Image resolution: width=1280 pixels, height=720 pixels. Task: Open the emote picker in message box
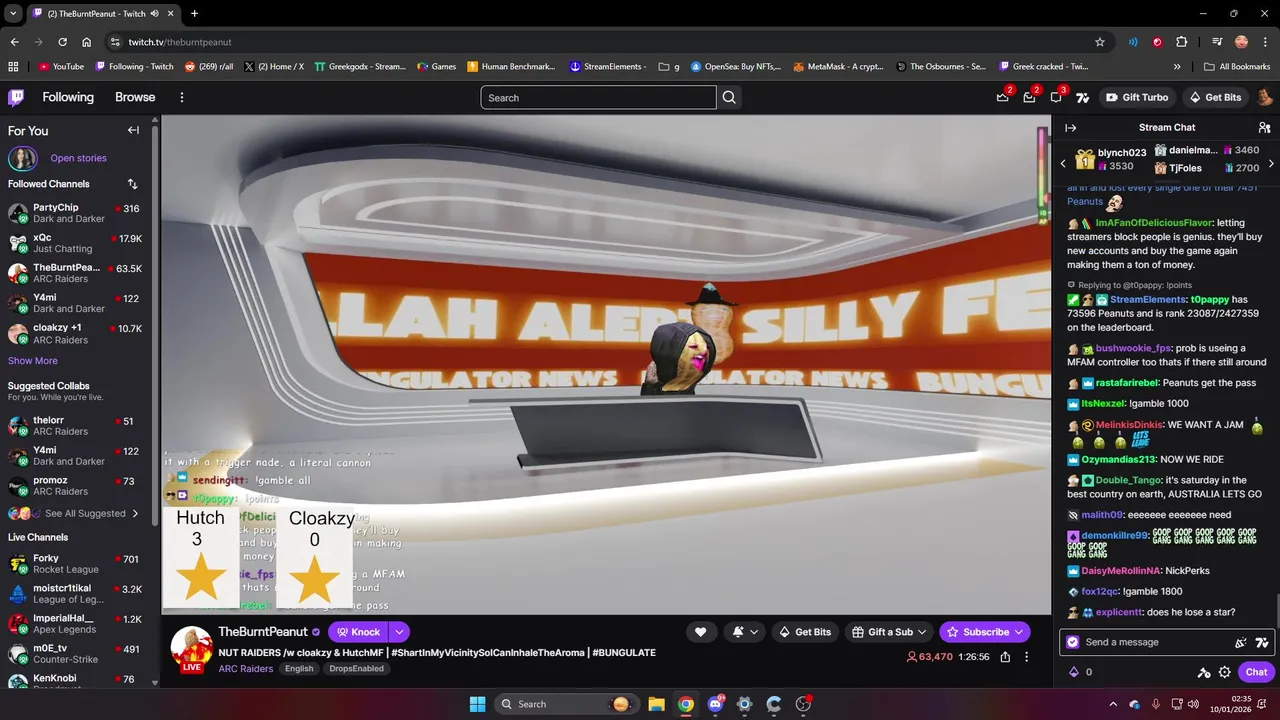[x=1241, y=642]
